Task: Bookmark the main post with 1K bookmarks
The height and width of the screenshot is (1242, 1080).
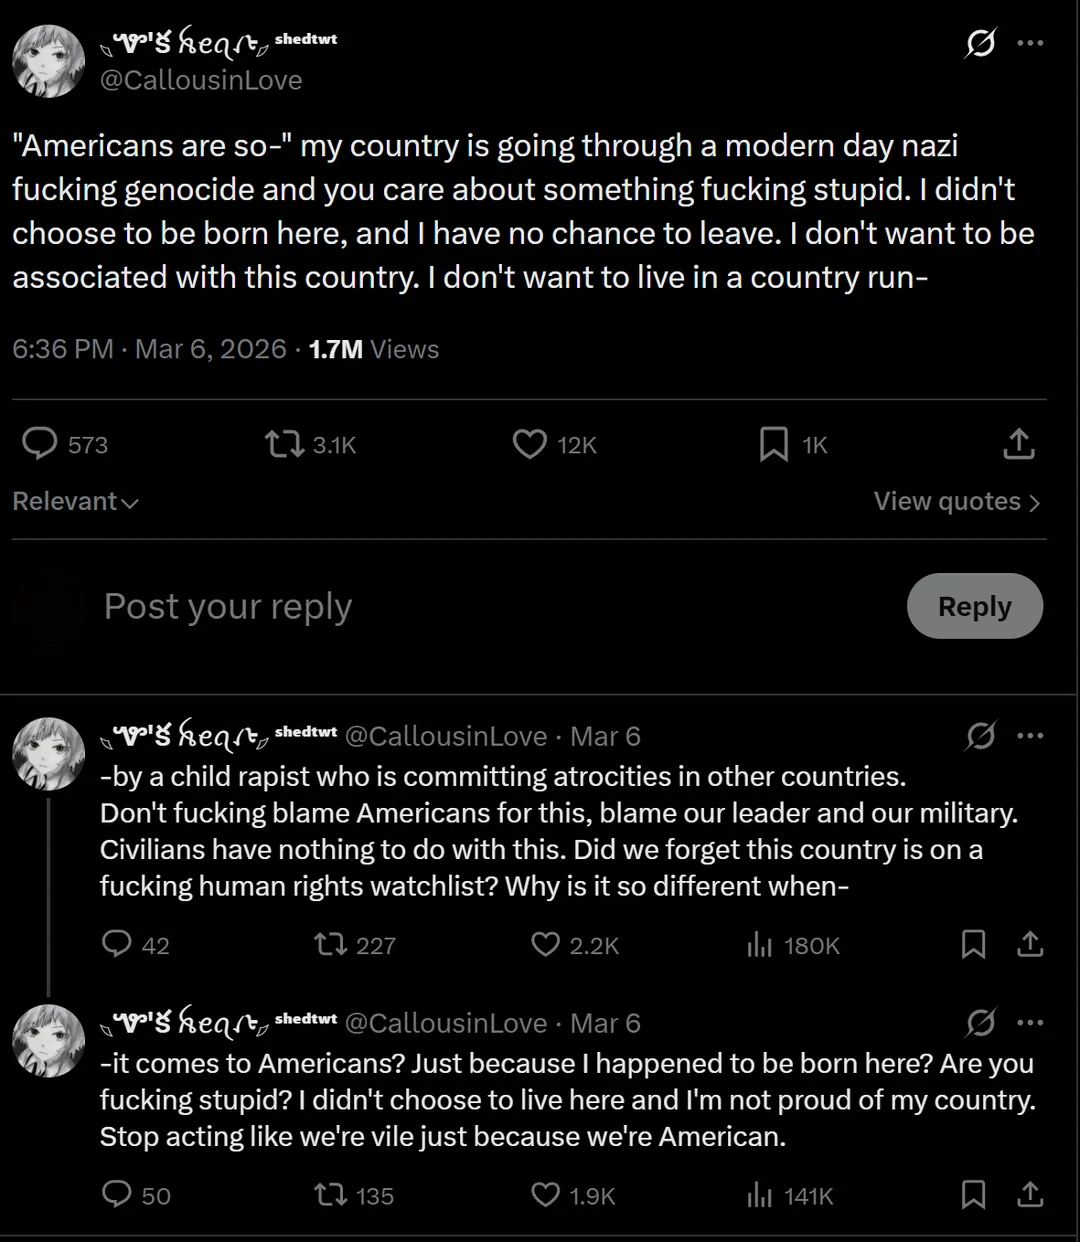Action: pyautogui.click(x=774, y=444)
